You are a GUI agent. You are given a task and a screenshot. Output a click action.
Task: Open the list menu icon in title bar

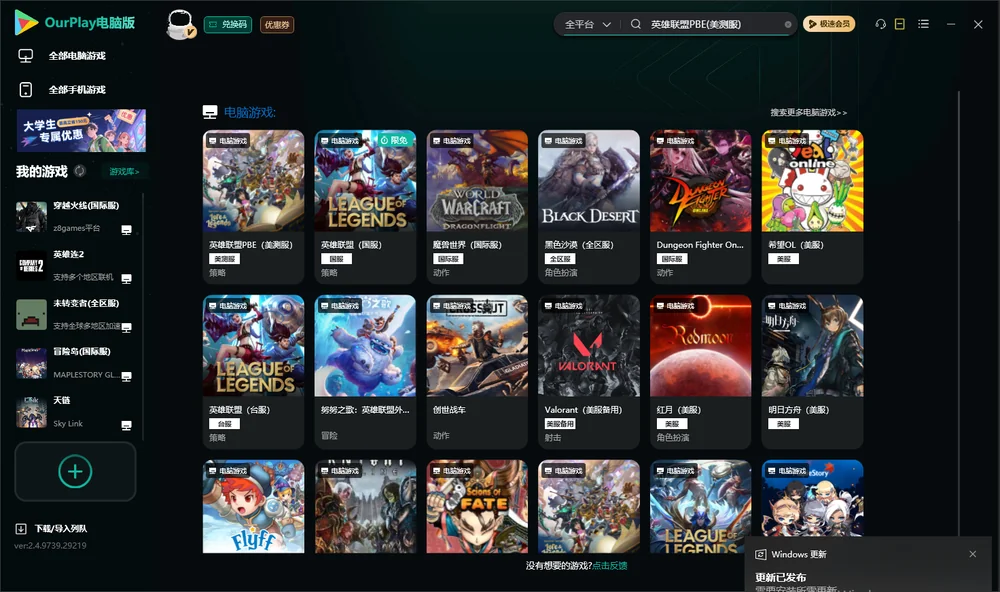pyautogui.click(x=923, y=24)
